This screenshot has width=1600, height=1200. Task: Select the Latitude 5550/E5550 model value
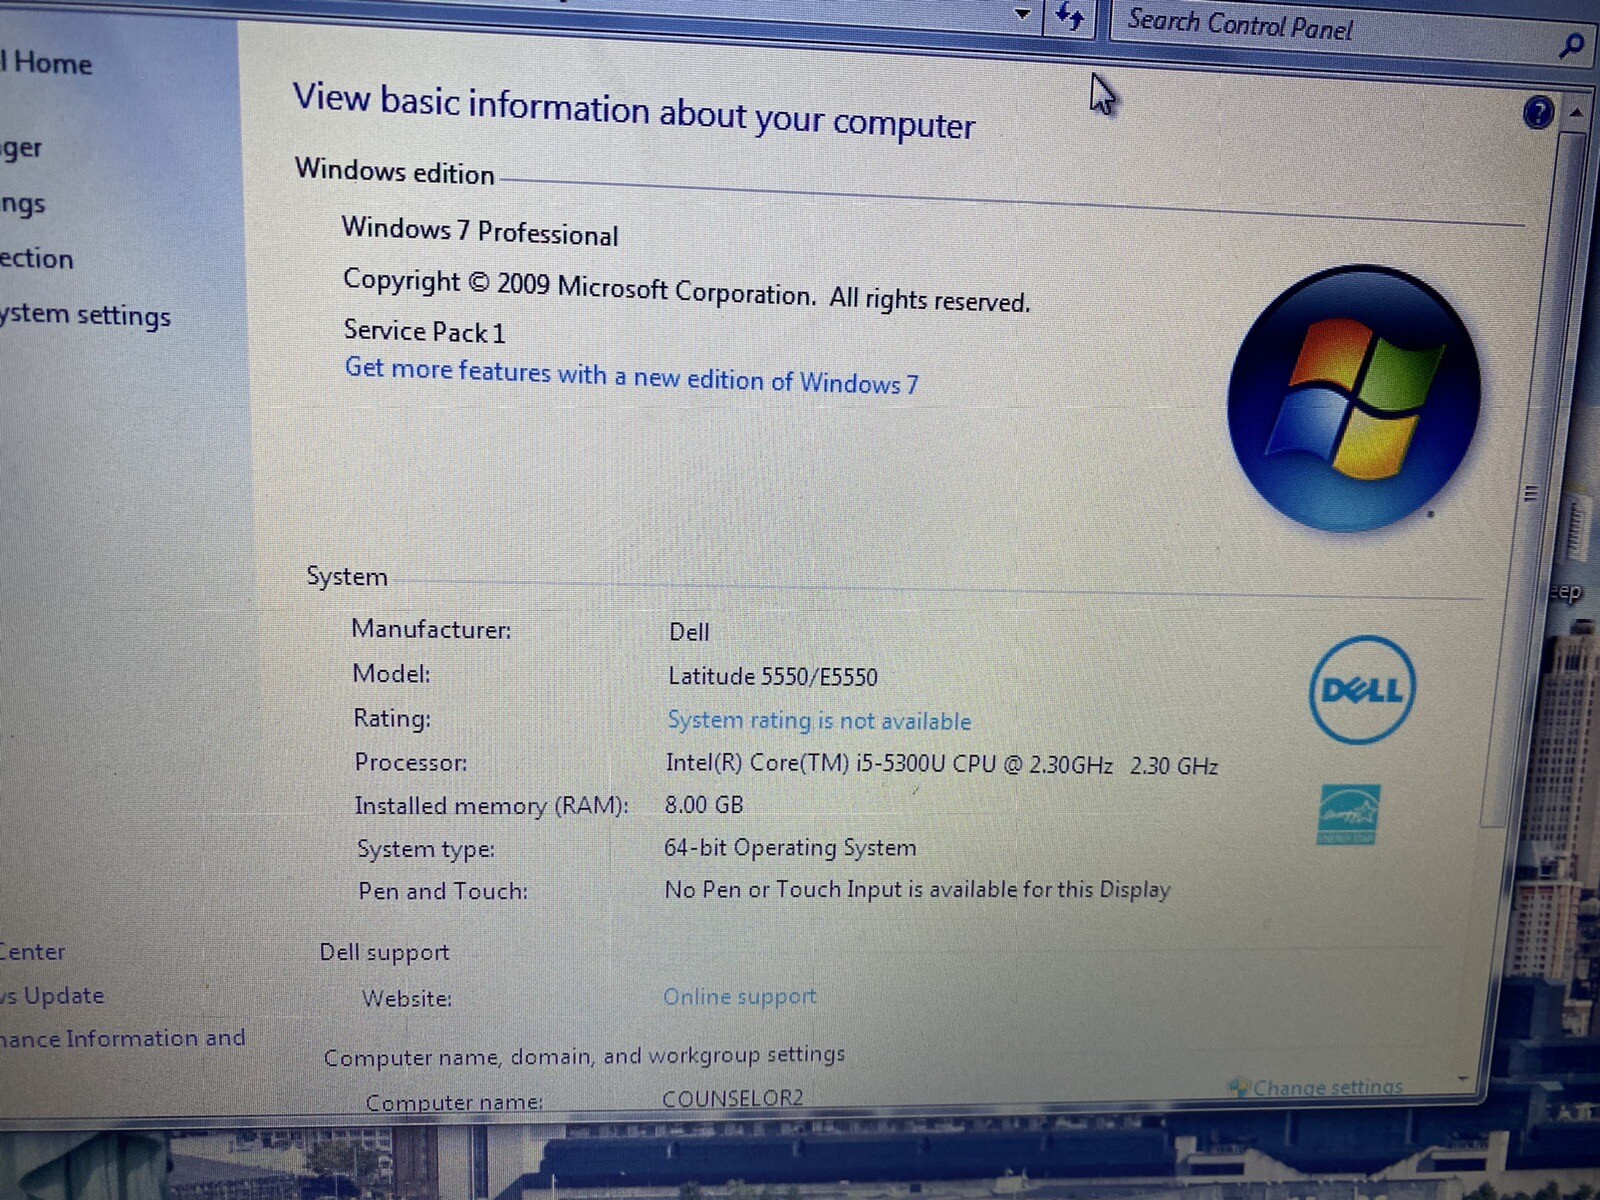[x=773, y=677]
